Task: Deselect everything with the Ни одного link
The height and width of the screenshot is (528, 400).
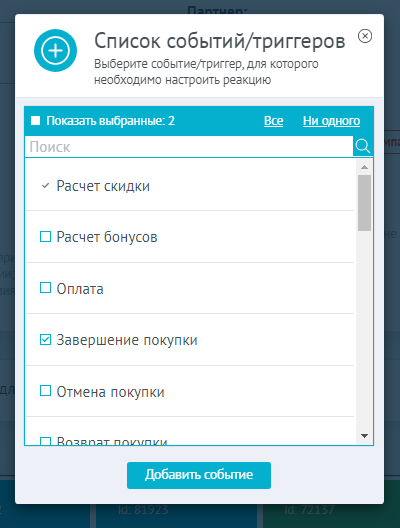Action: click(331, 121)
